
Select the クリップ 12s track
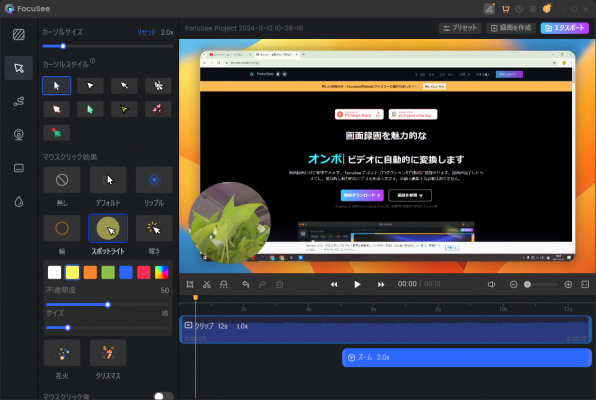[x=385, y=329]
